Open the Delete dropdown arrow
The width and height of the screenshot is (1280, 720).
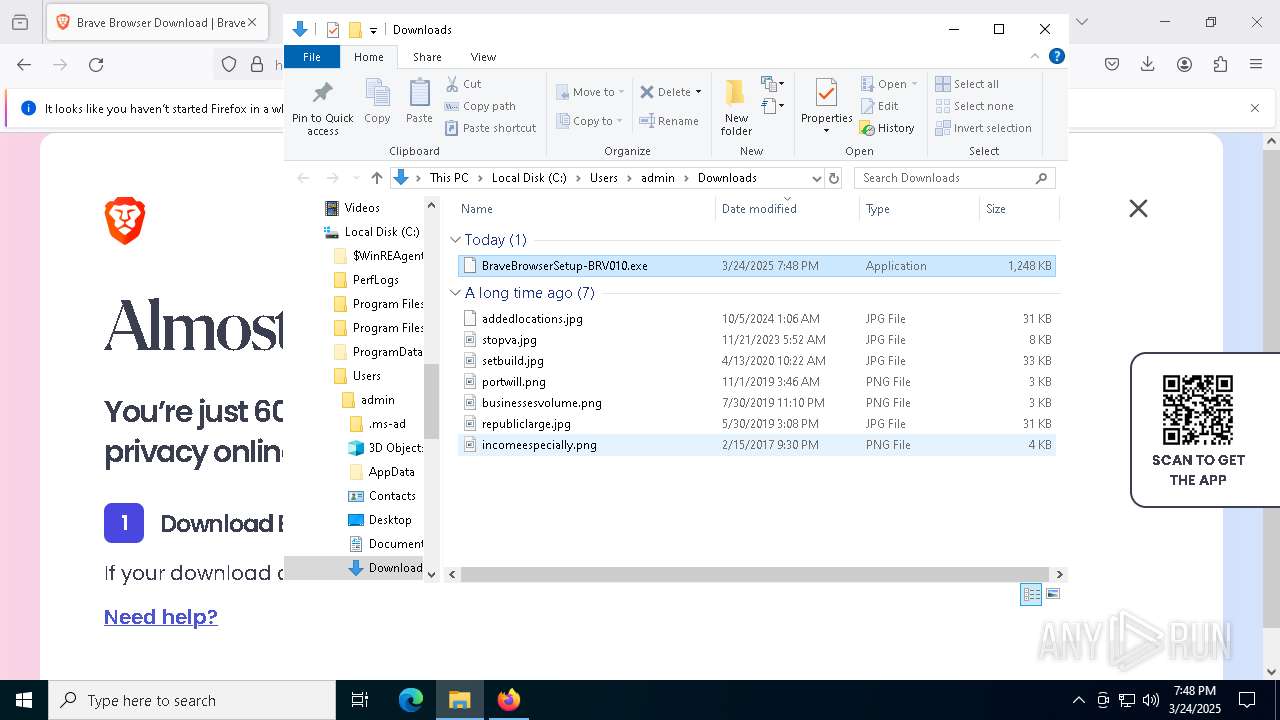(698, 92)
